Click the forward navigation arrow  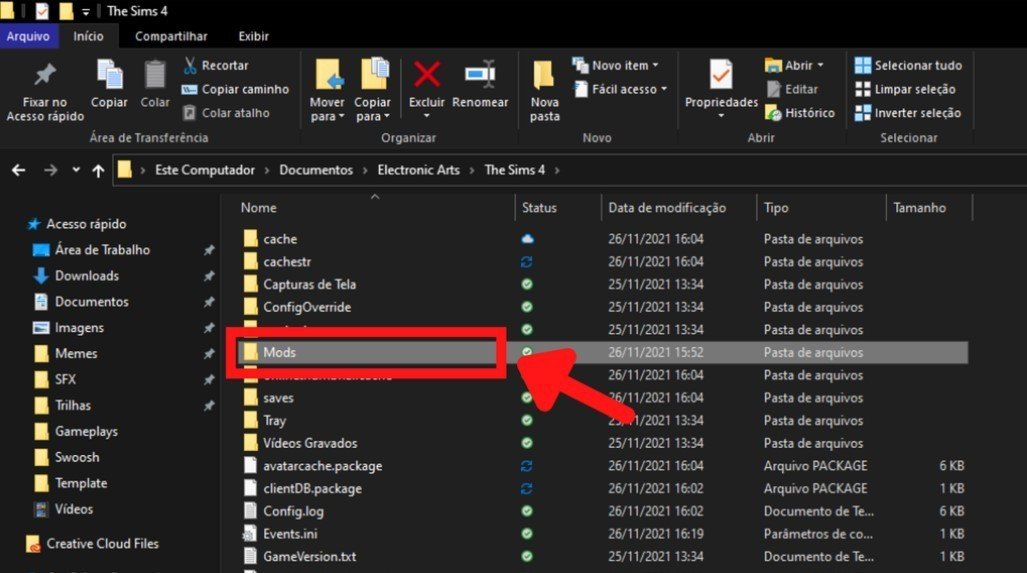[x=50, y=170]
